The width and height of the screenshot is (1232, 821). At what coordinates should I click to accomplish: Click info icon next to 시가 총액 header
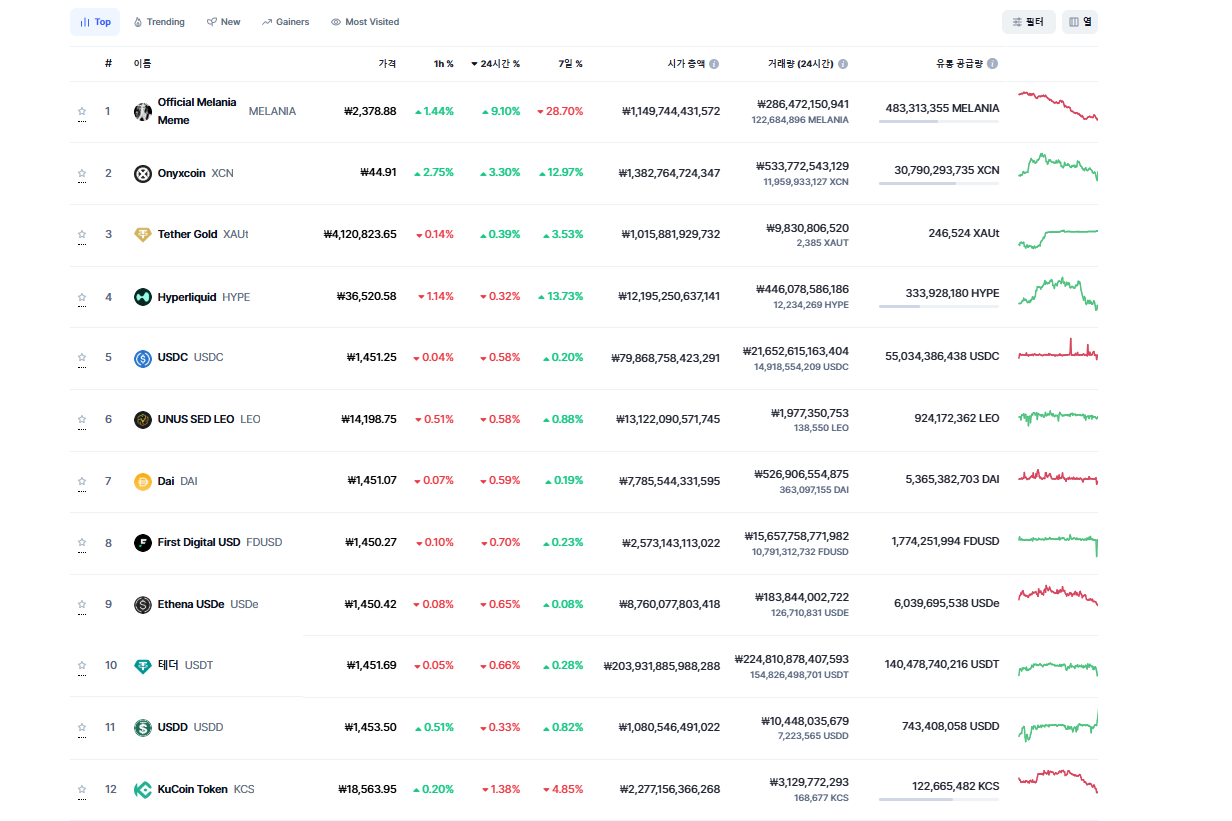714,64
